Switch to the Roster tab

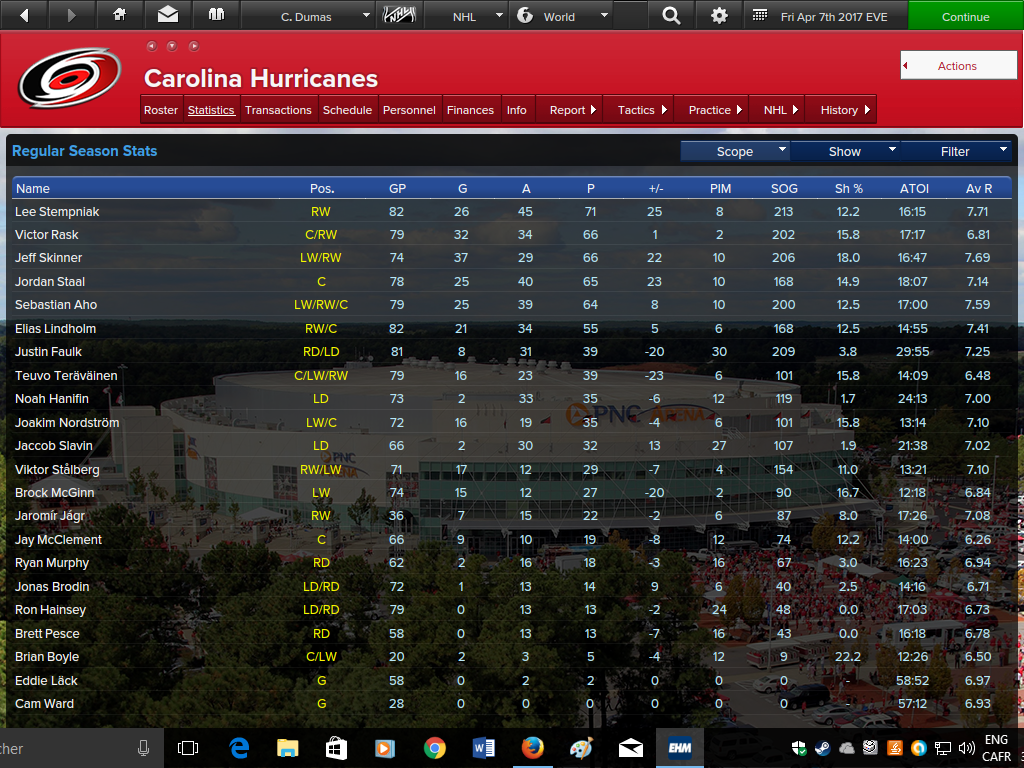pos(161,110)
